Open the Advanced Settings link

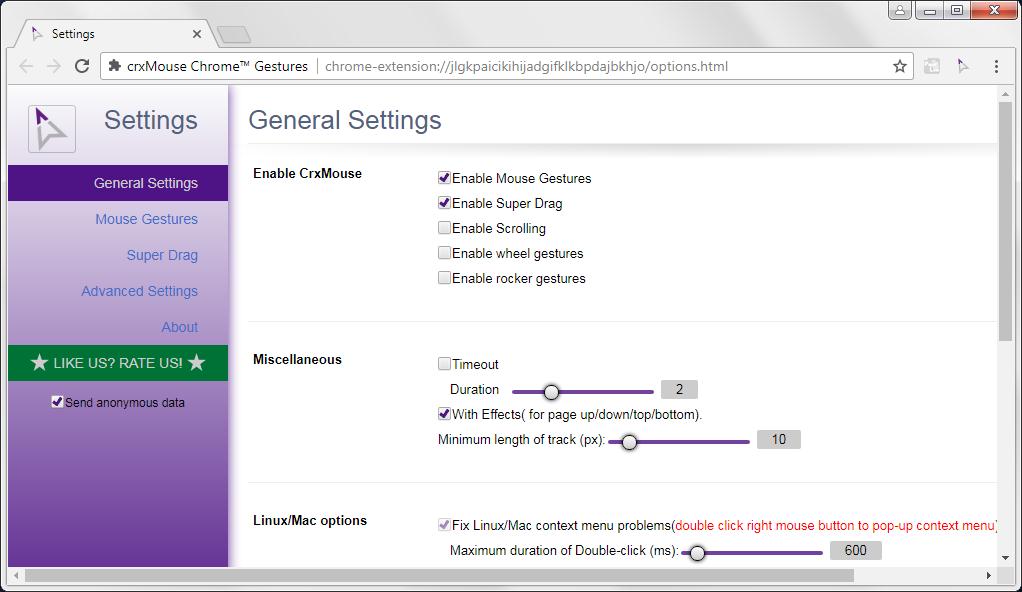pos(139,291)
